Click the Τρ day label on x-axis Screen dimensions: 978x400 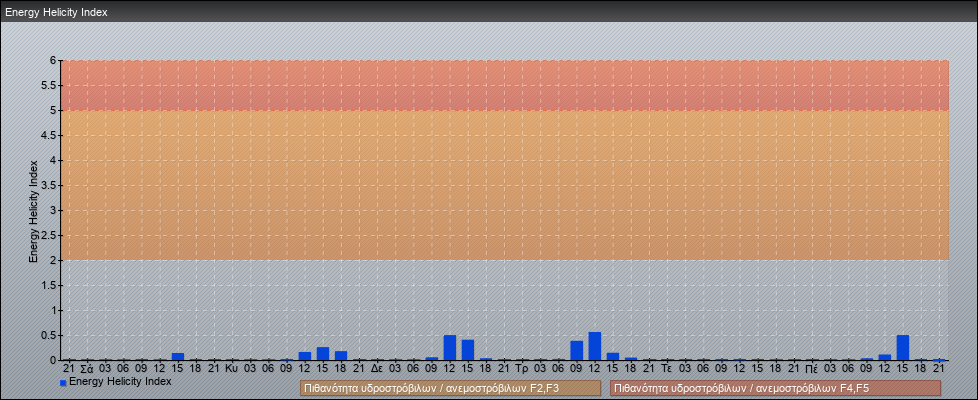tap(522, 369)
